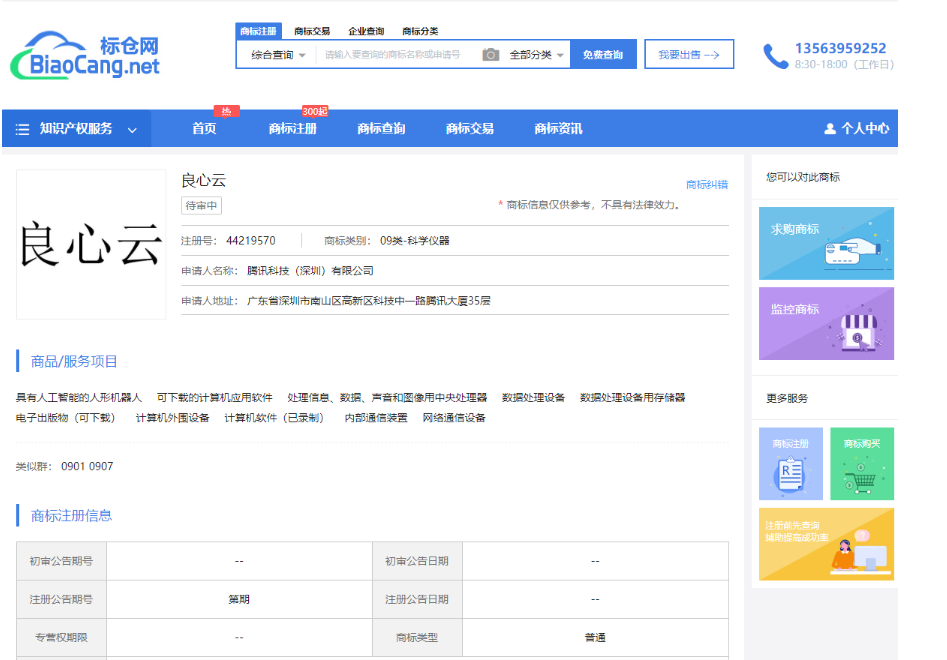Open the blue 商标注册 service tile

(x=791, y=464)
